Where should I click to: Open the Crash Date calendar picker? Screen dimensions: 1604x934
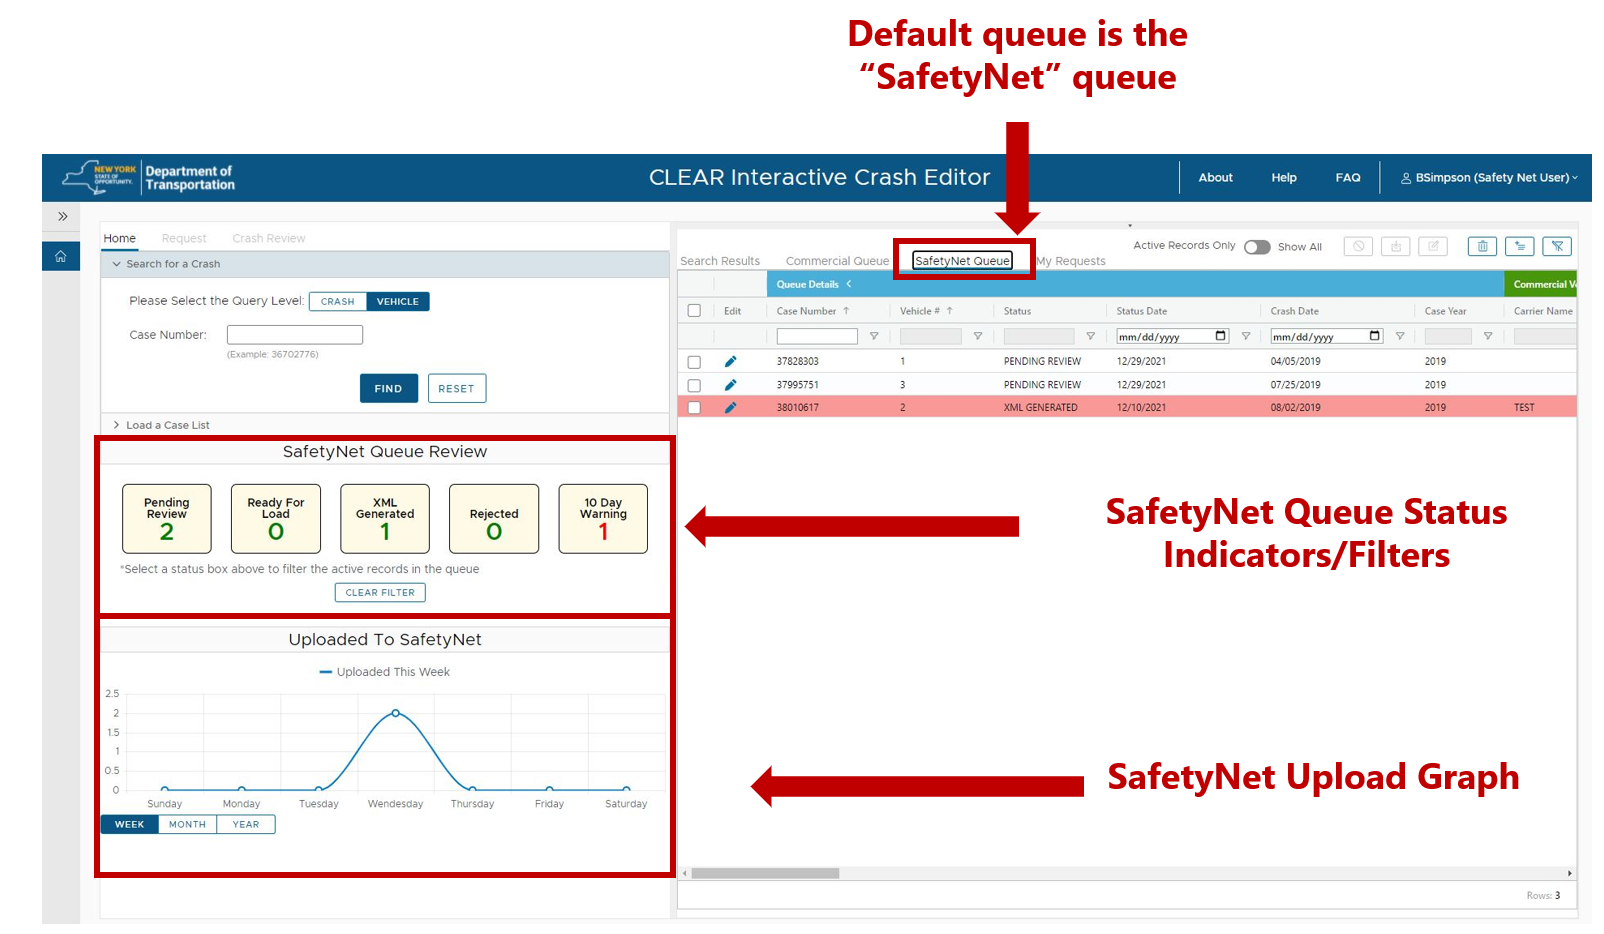point(1375,336)
